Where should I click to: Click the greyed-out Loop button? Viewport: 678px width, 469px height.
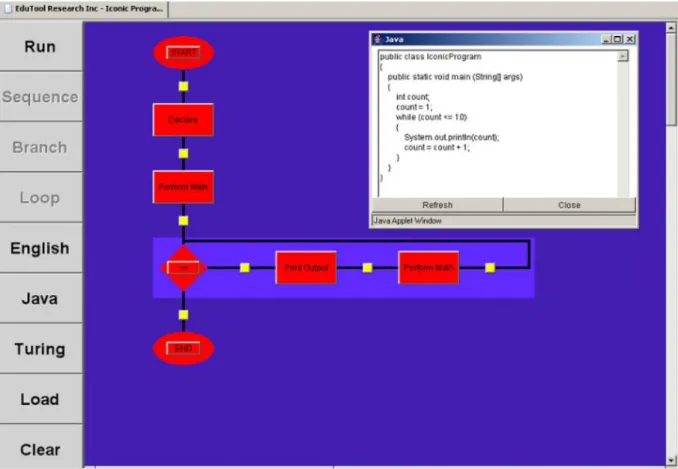[x=40, y=198]
